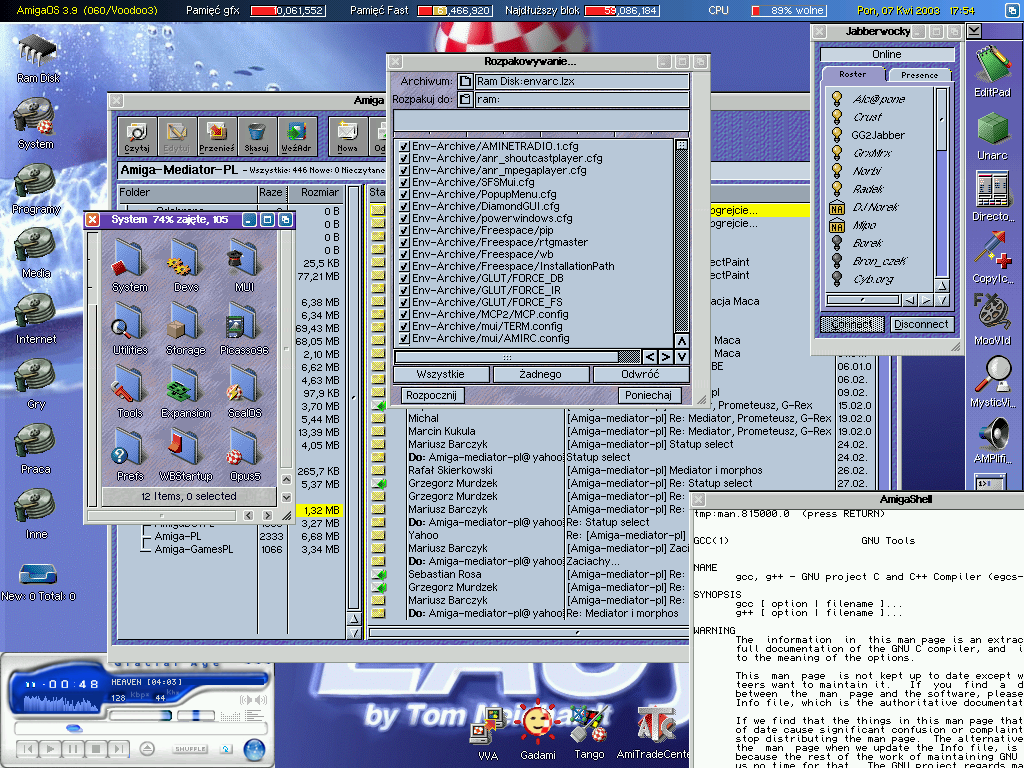Click up arrow of archive file list
The width and height of the screenshot is (1024, 768).
point(681,341)
